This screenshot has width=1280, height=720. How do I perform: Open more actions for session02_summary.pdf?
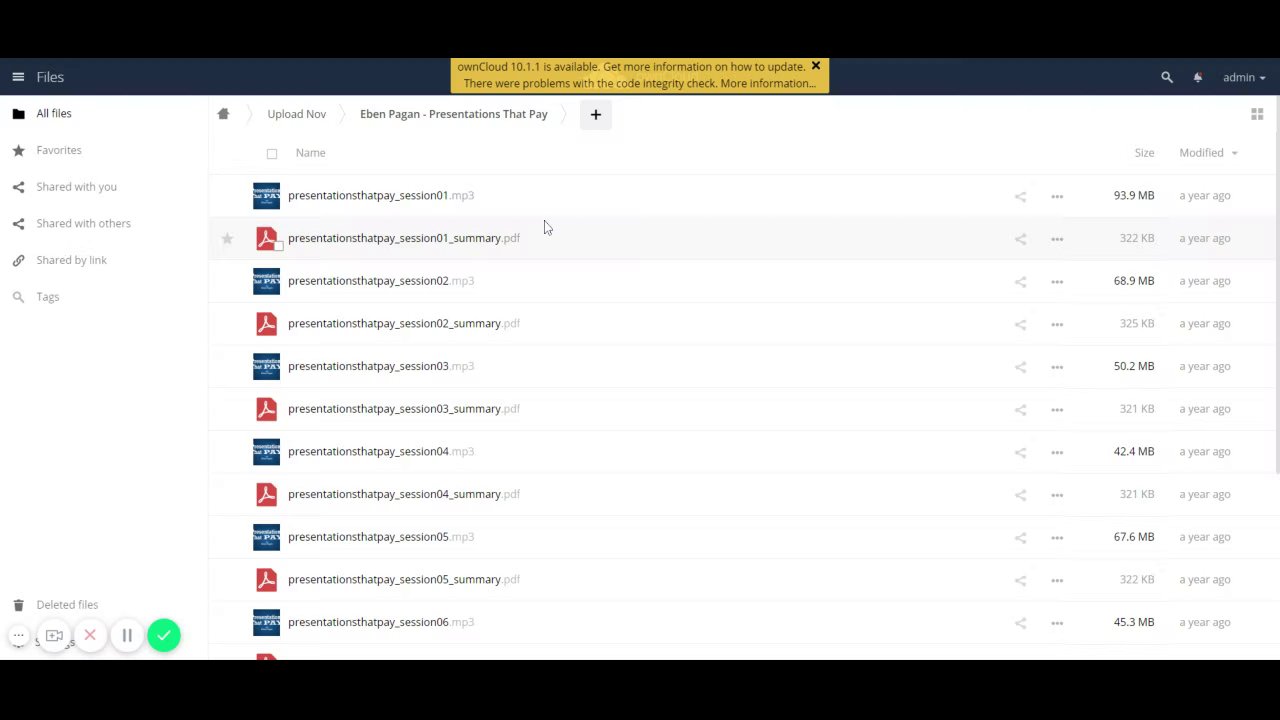(x=1057, y=324)
